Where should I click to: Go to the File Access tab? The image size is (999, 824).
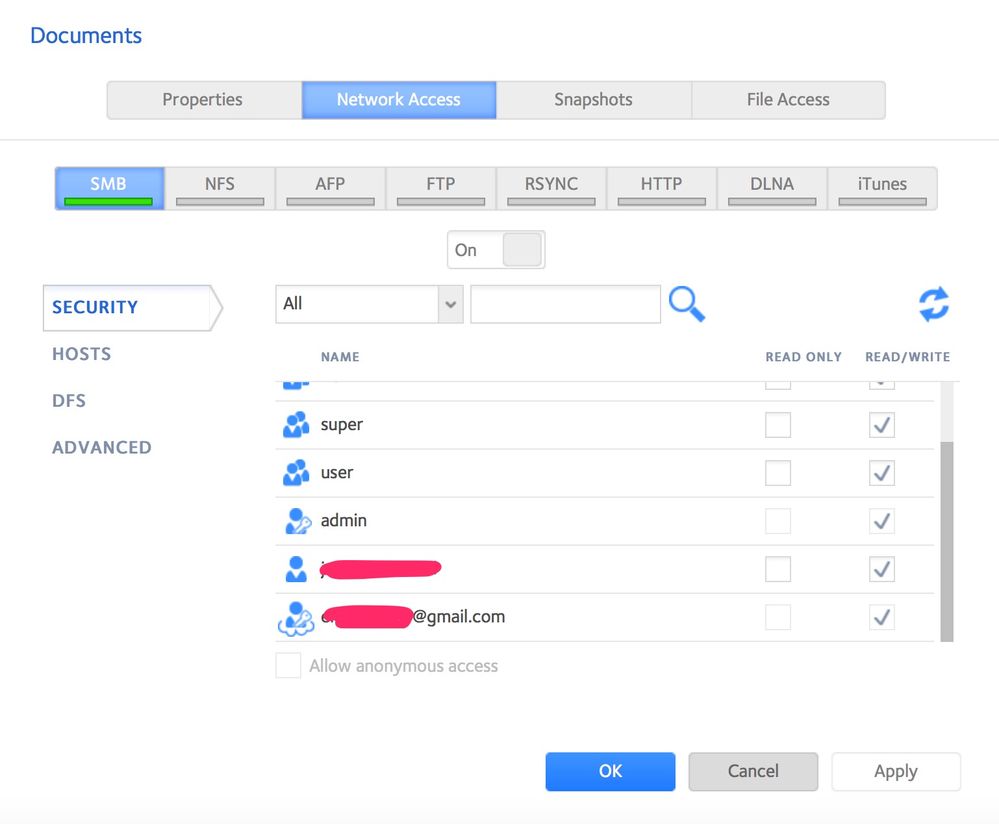788,100
